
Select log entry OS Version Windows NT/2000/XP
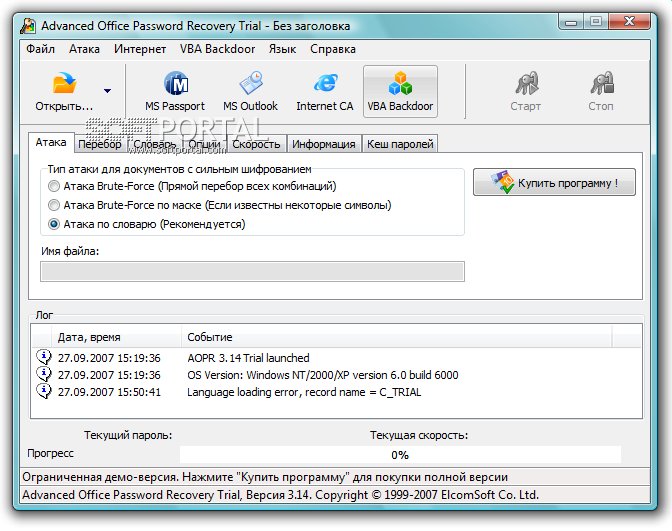pos(323,375)
